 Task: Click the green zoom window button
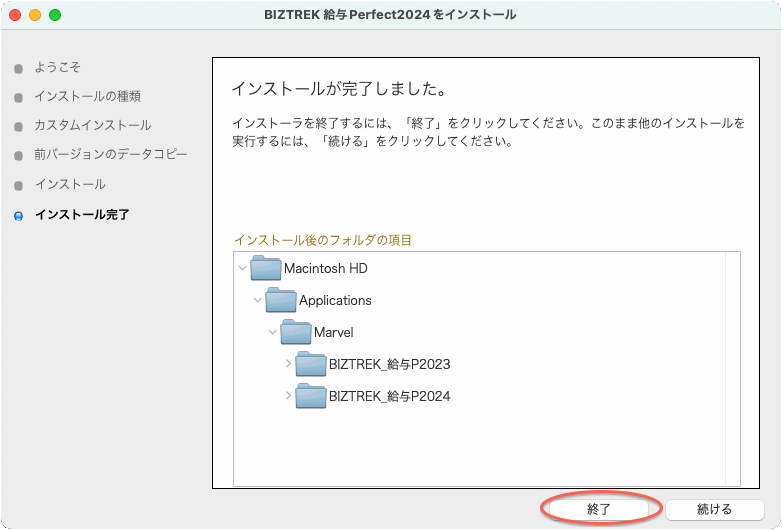[x=55, y=15]
